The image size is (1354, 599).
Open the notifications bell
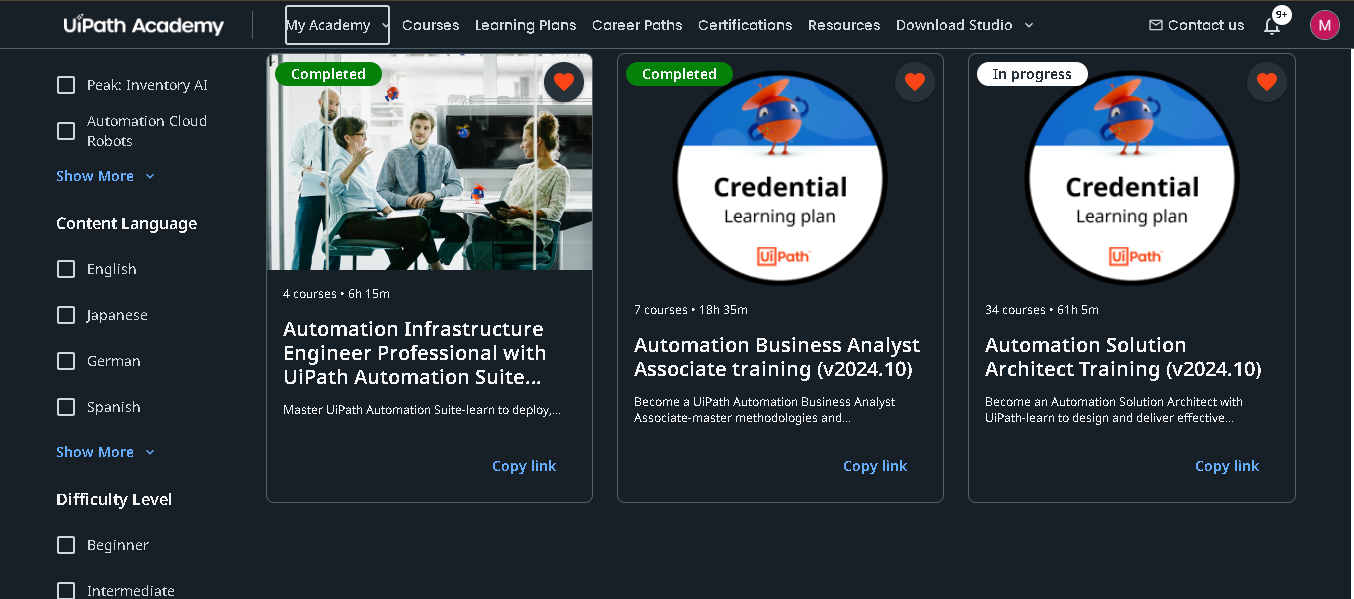[x=1272, y=26]
